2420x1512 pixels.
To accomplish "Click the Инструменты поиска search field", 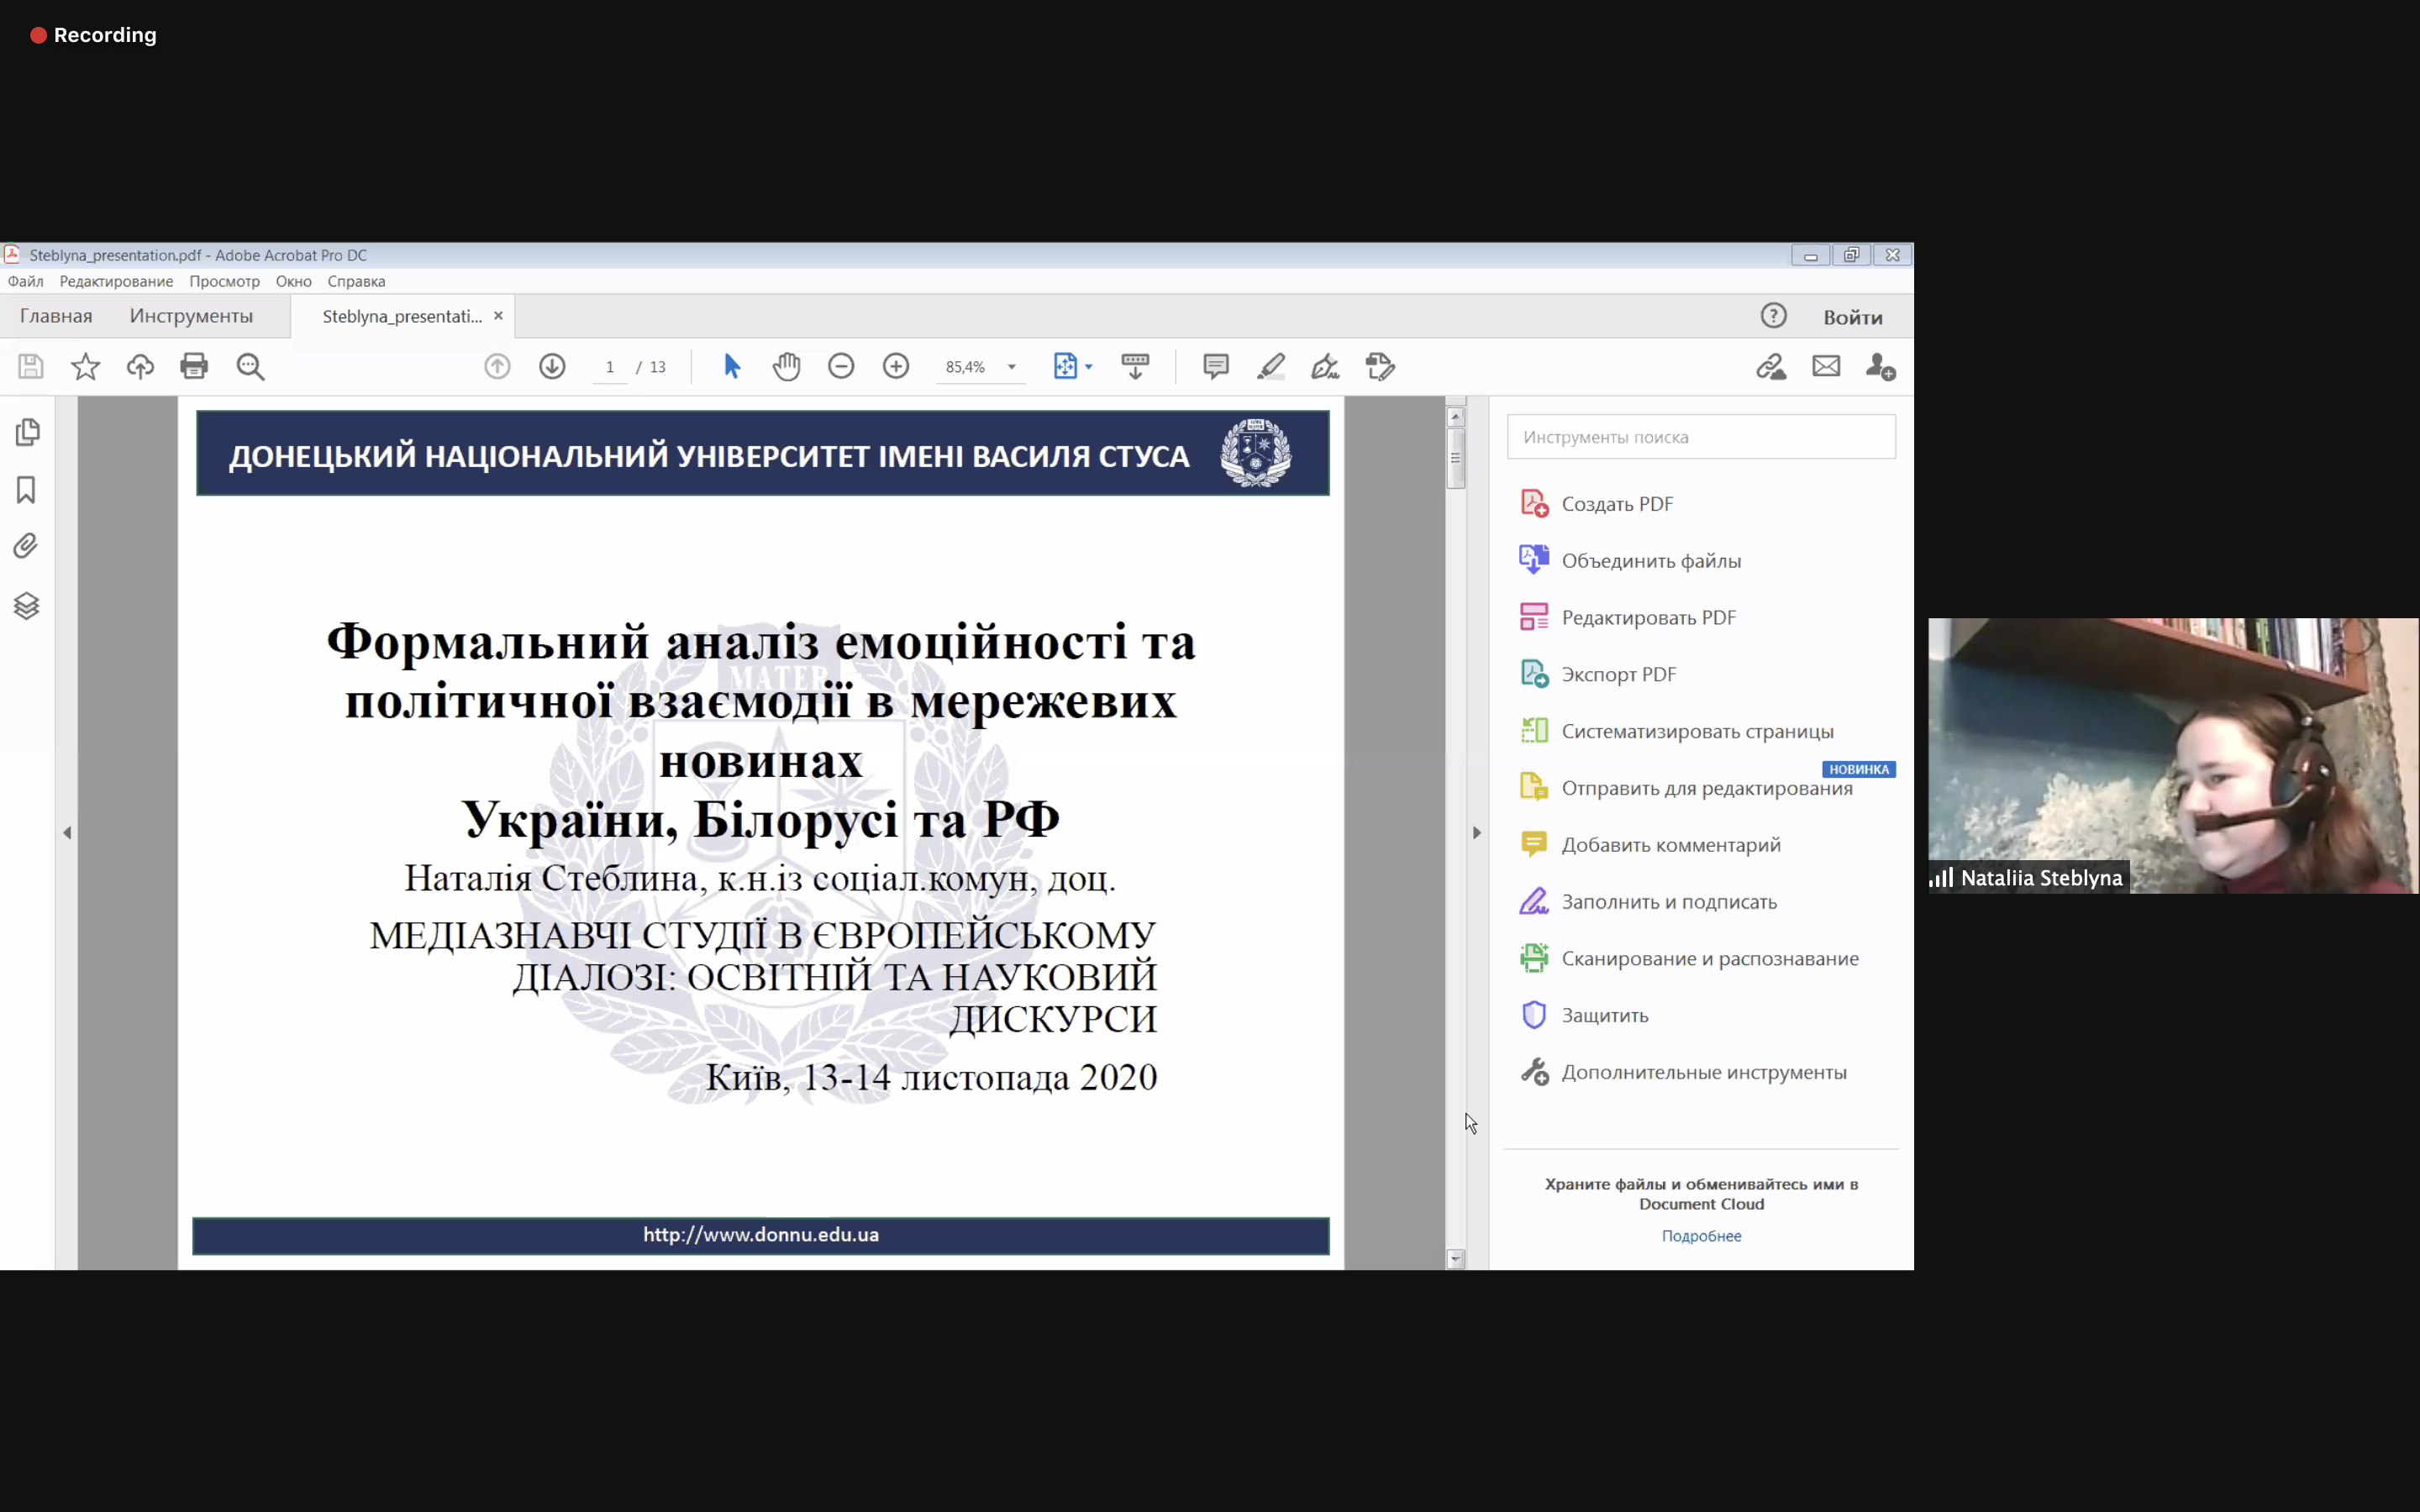I will [x=1701, y=437].
